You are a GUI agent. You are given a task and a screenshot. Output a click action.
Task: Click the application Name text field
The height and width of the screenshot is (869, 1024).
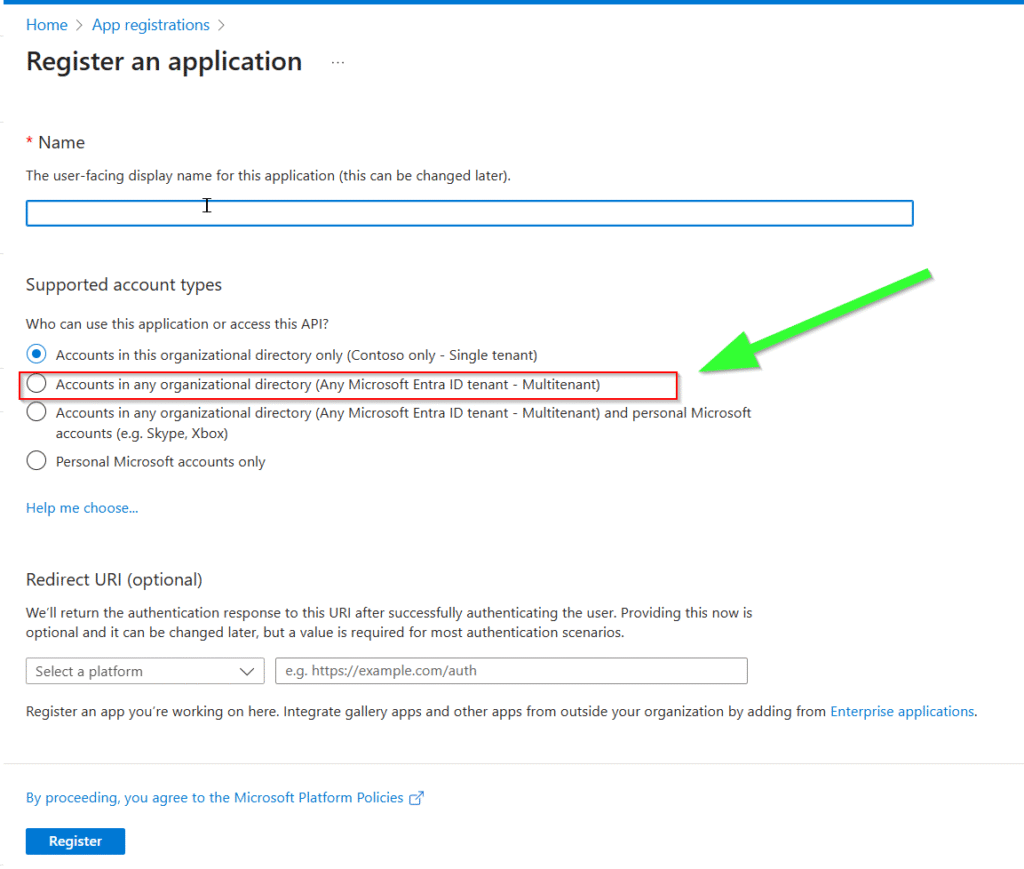tap(469, 213)
